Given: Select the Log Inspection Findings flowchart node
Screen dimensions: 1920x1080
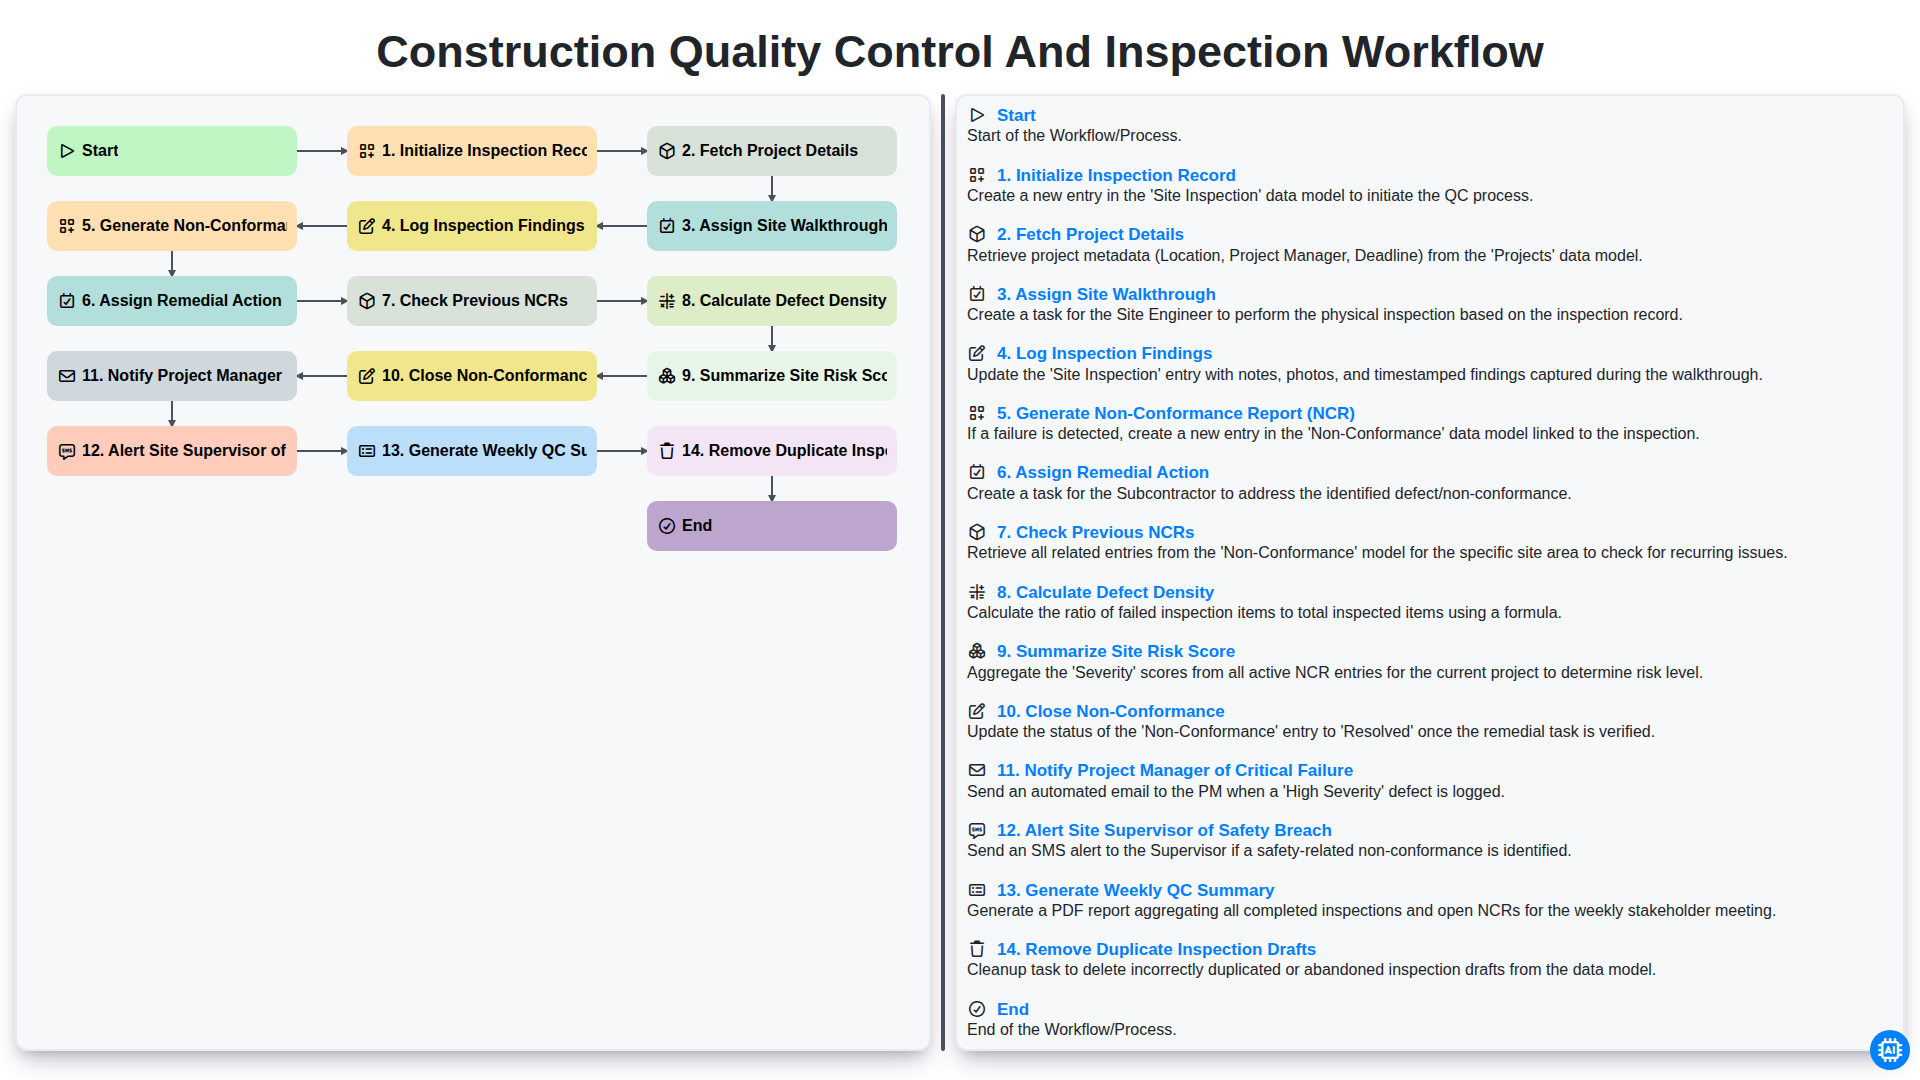Looking at the screenshot, I should pyautogui.click(x=472, y=226).
